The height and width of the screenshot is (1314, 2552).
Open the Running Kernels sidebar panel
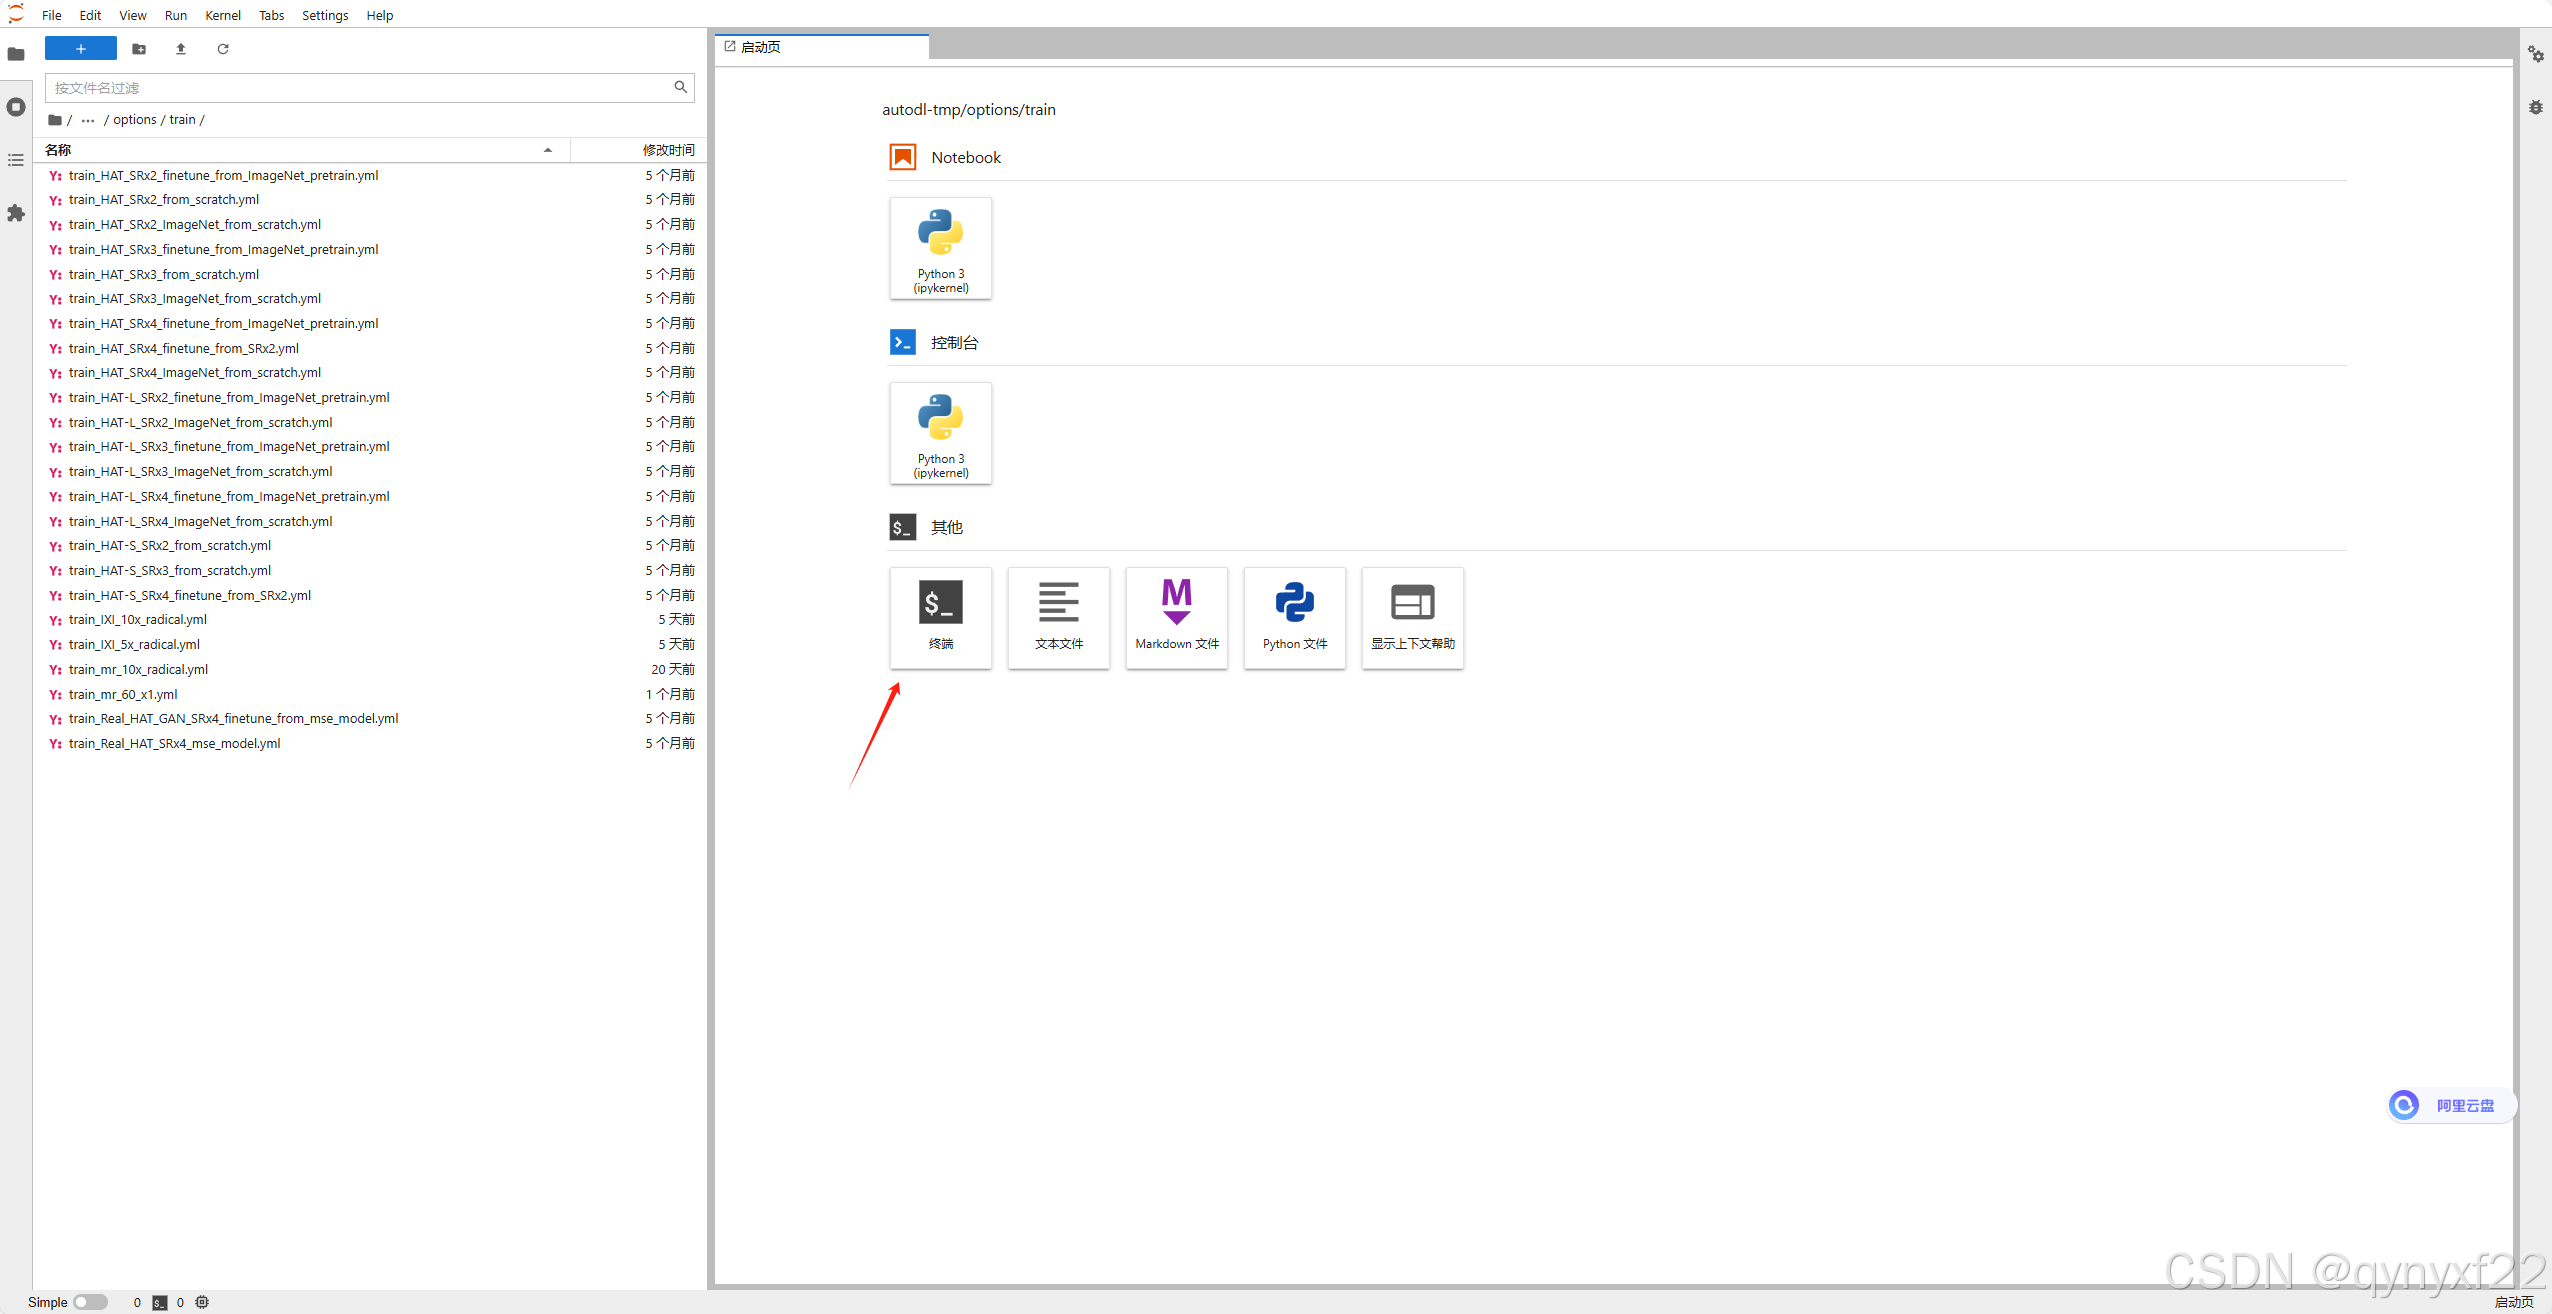coord(16,107)
